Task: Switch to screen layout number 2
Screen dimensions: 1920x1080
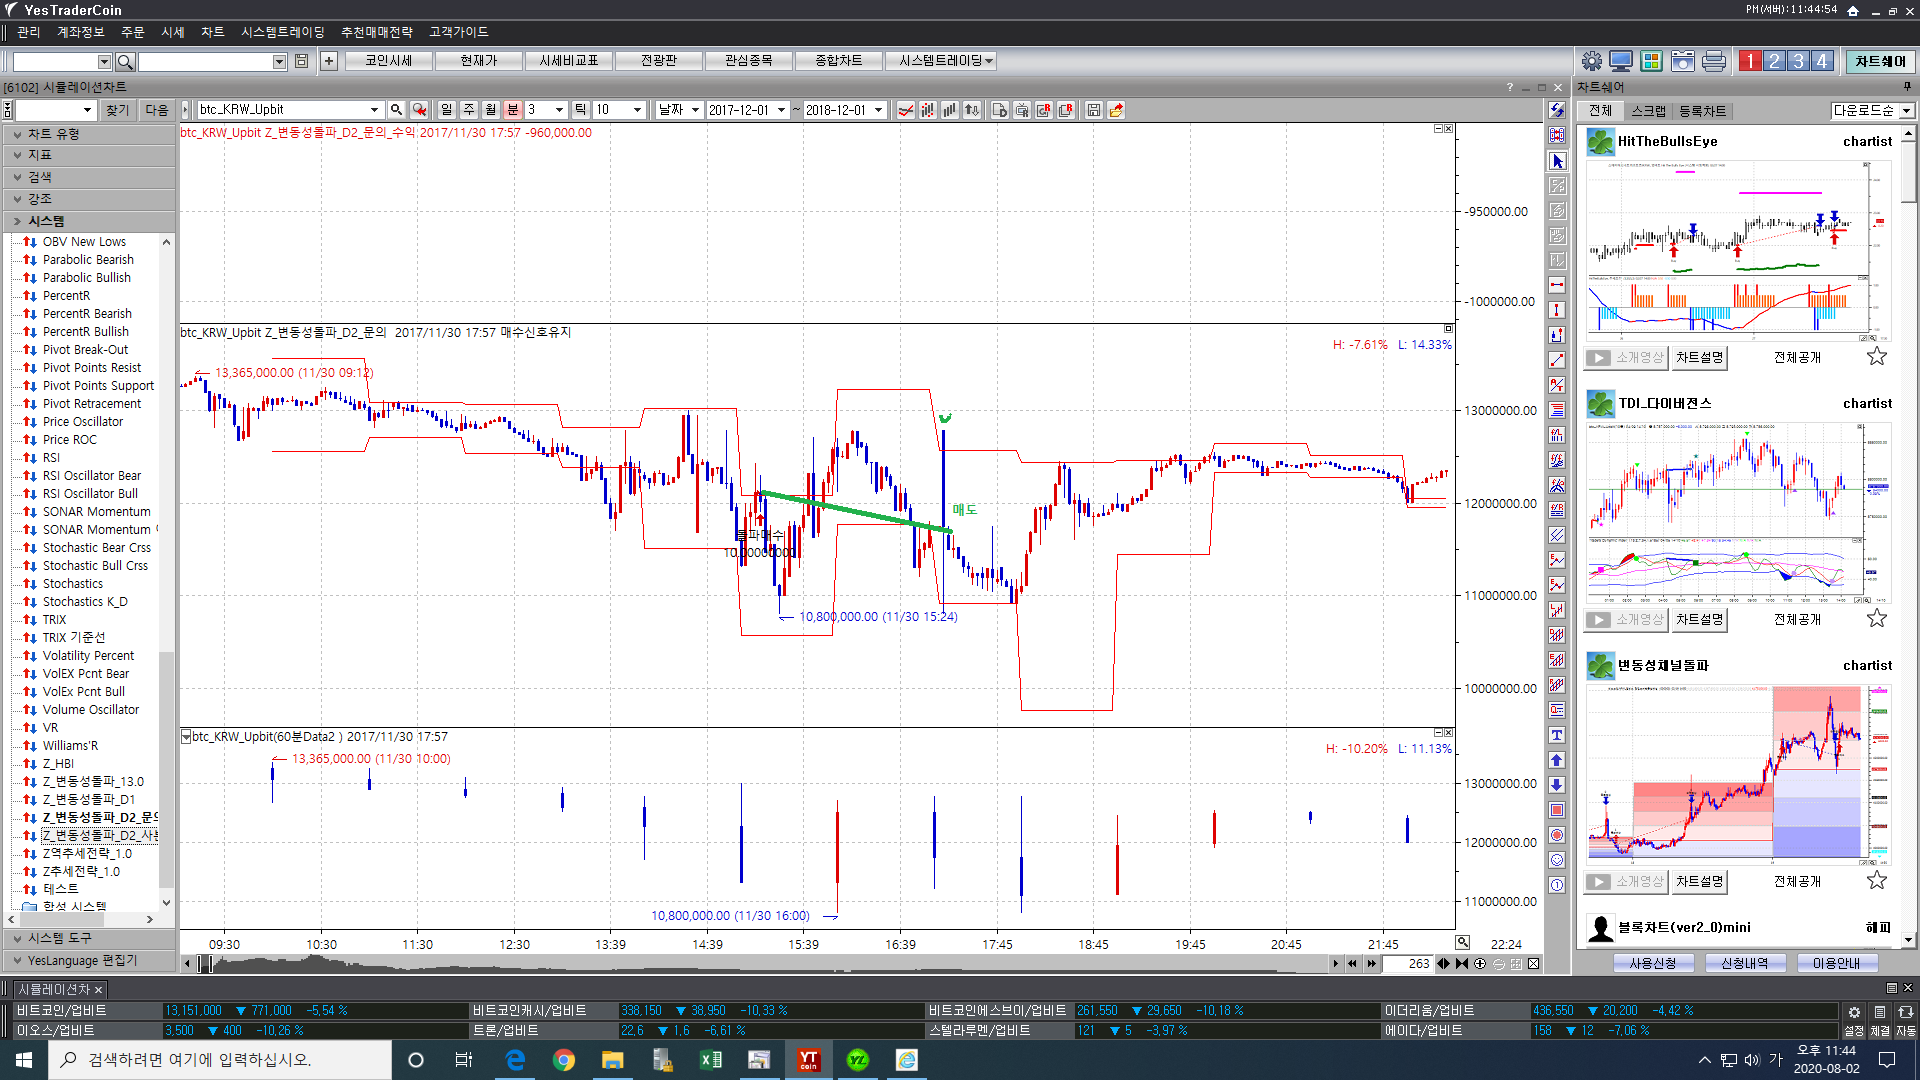Action: 1774,61
